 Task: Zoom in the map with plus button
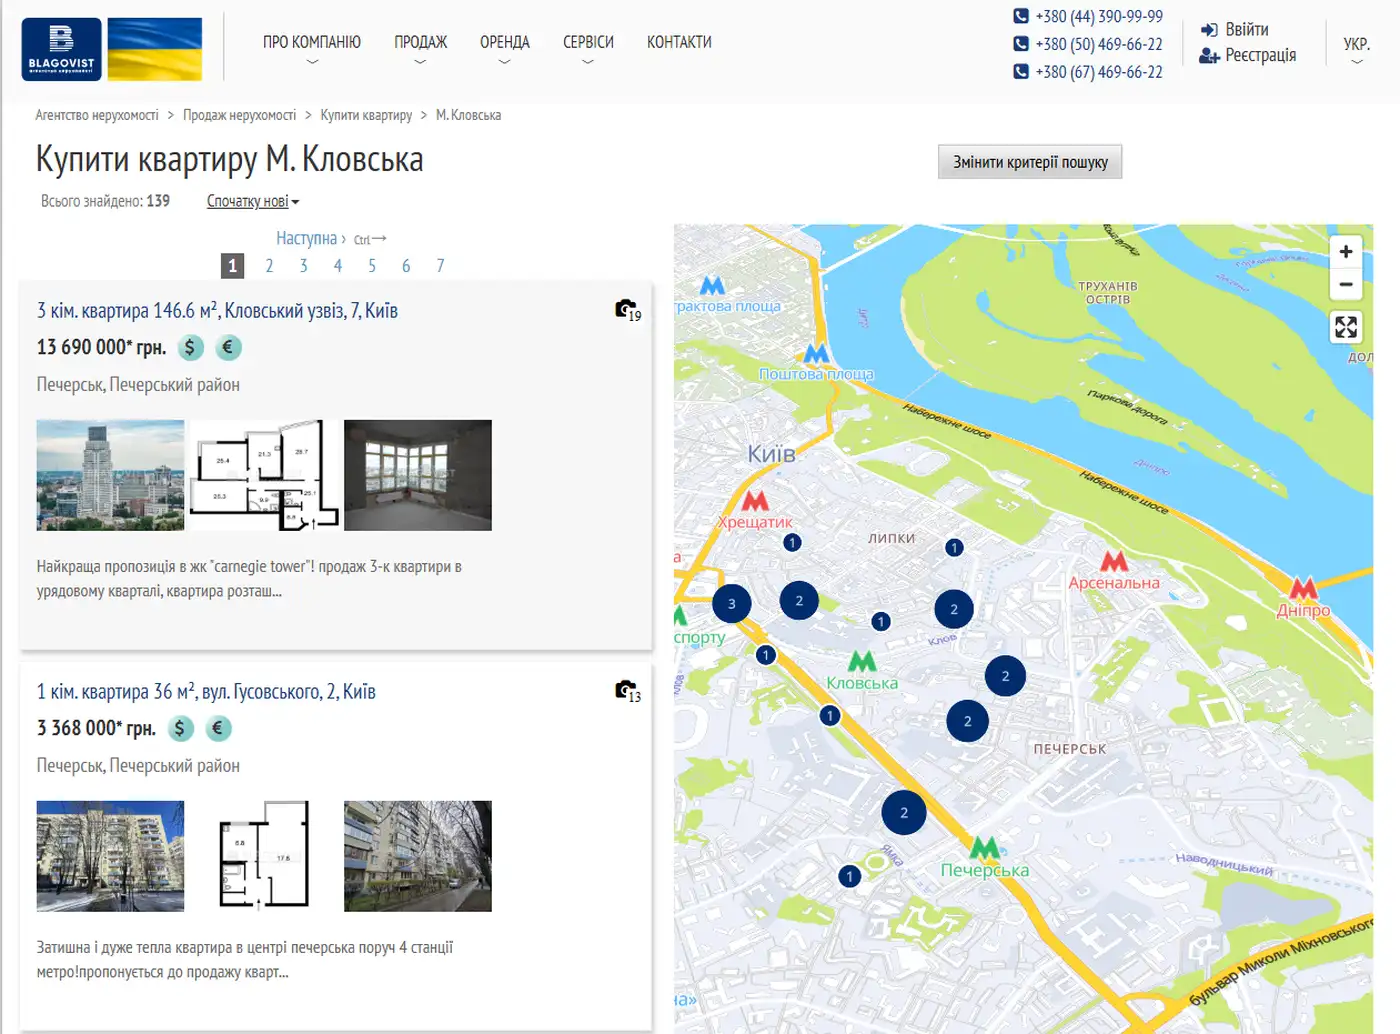coord(1346,252)
